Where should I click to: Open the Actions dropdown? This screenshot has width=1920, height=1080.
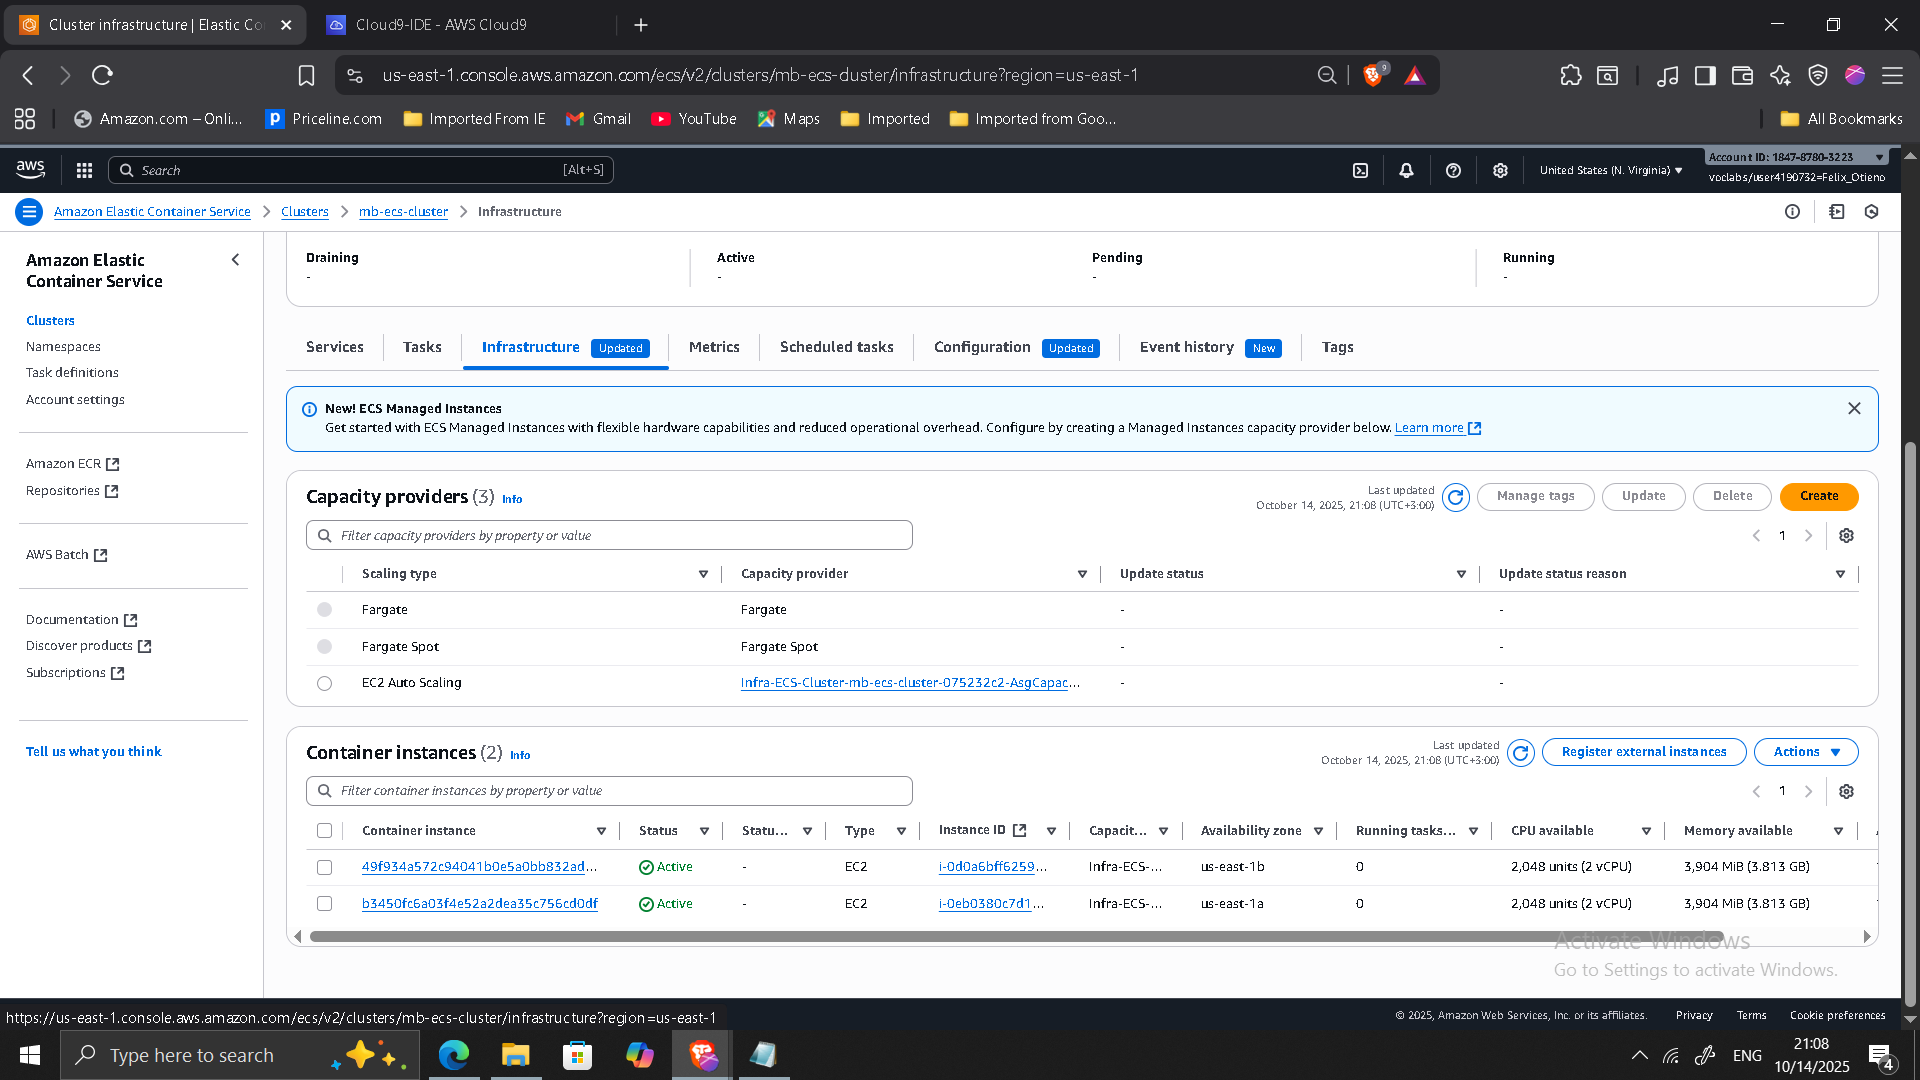tap(1805, 751)
